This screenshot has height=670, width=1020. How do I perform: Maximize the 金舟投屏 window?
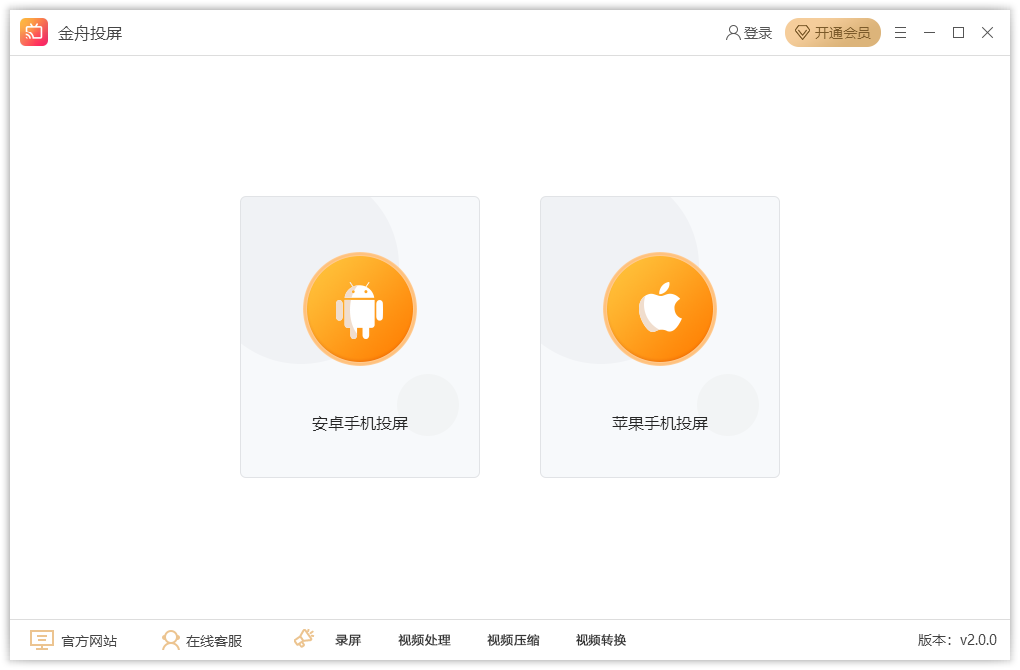958,33
